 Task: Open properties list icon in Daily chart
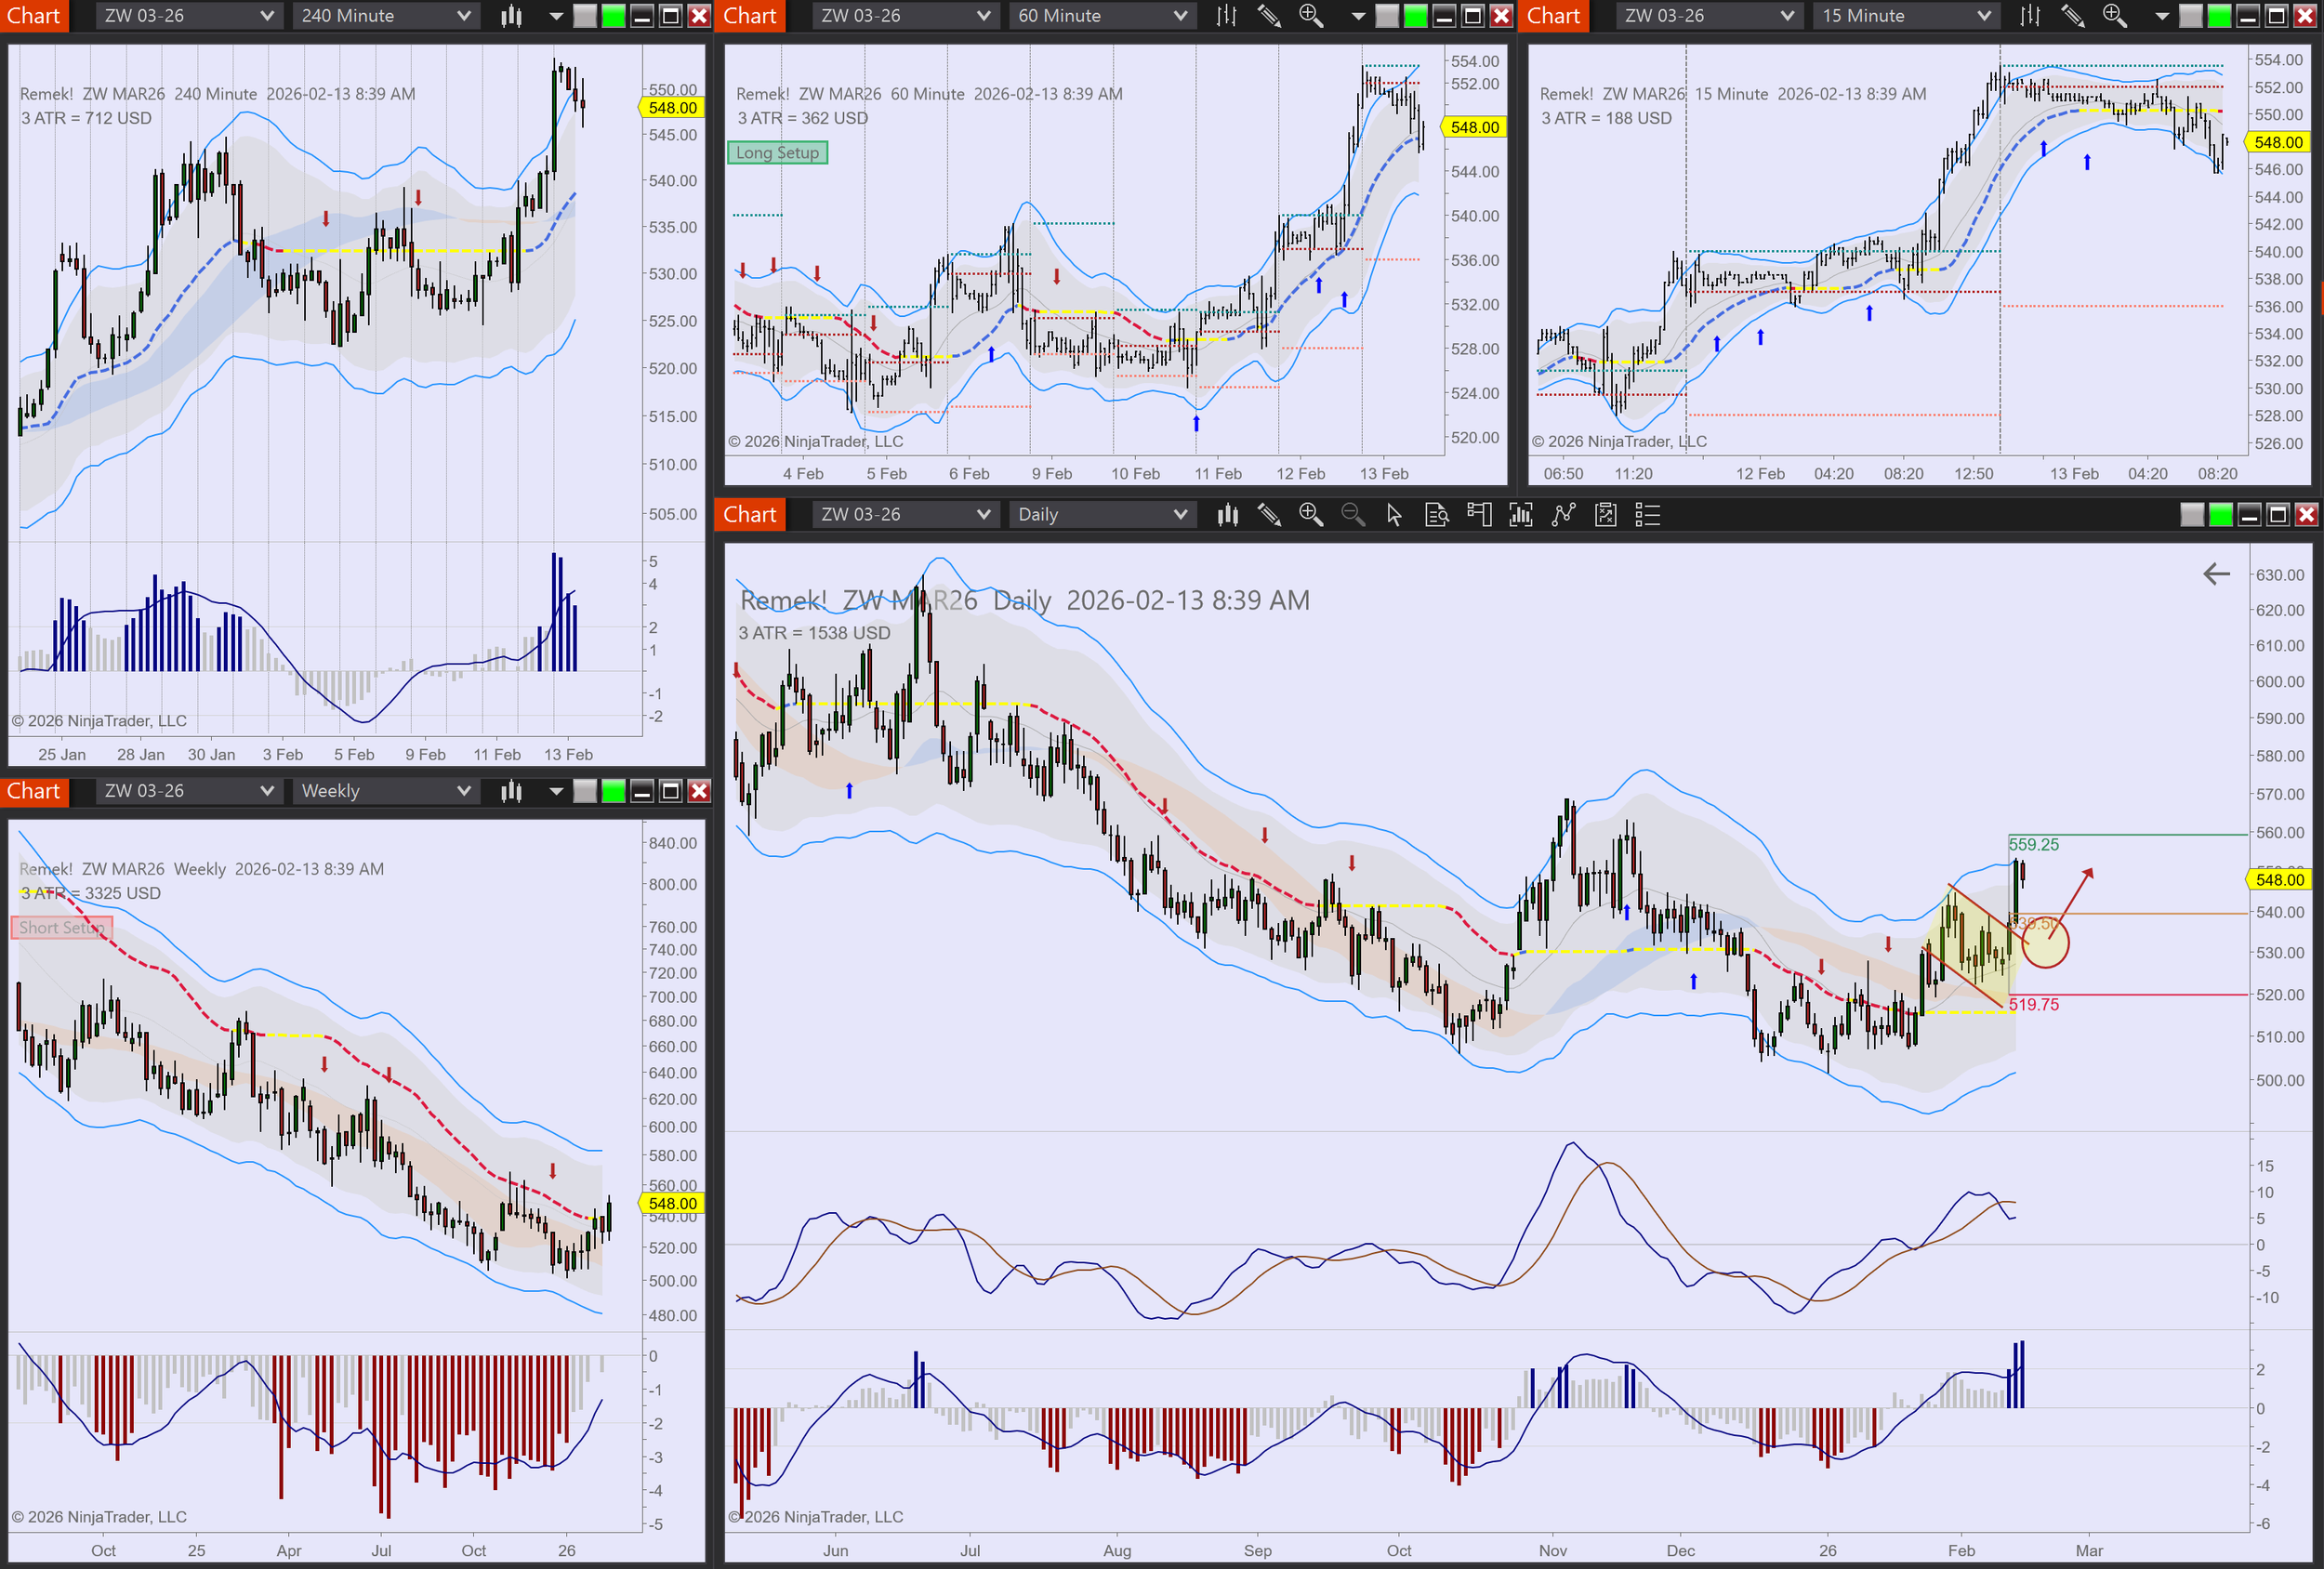pyautogui.click(x=1647, y=515)
